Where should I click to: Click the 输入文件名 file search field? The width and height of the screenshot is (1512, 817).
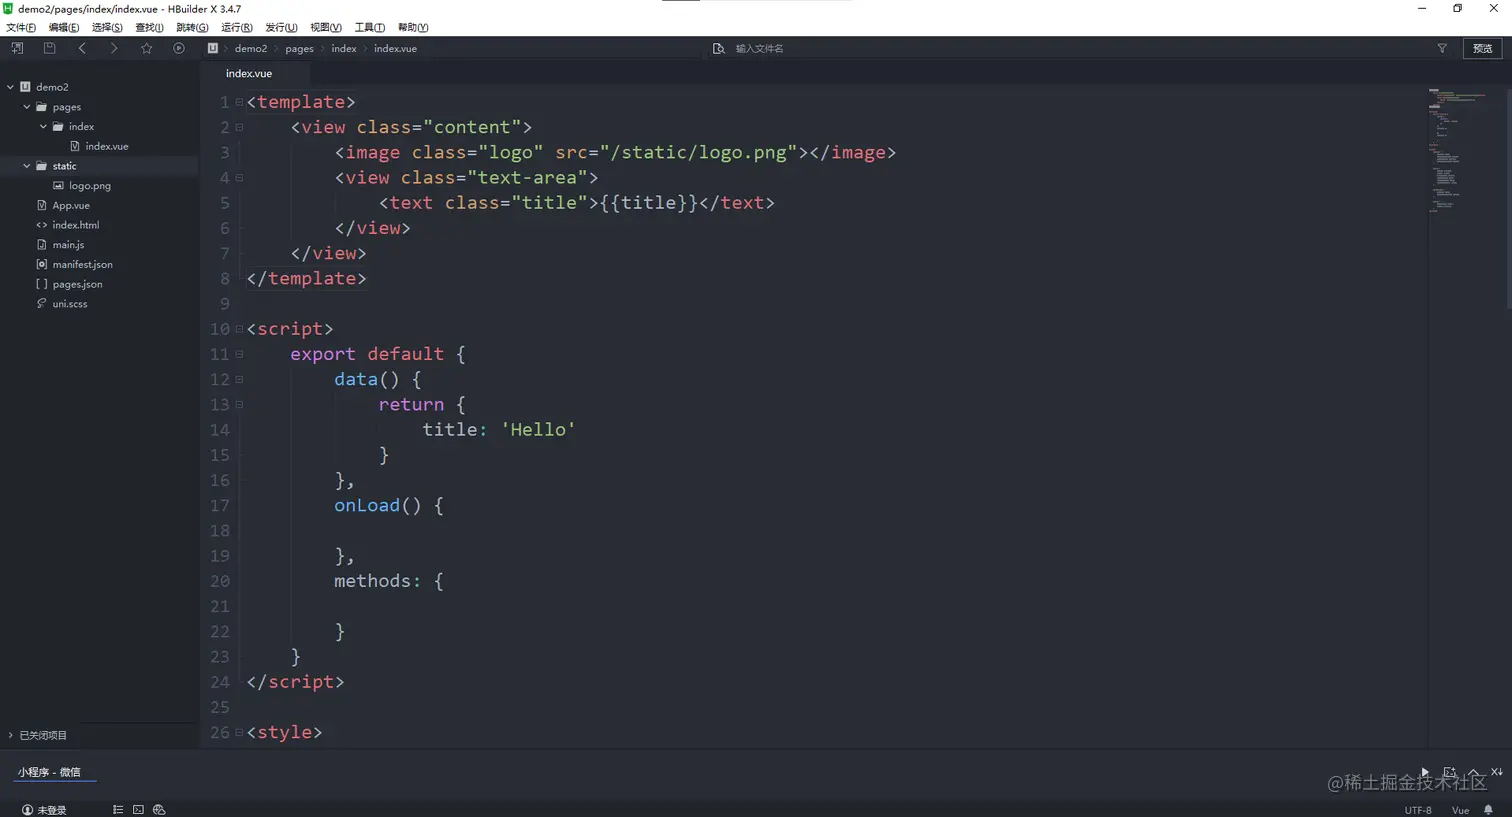tap(760, 48)
